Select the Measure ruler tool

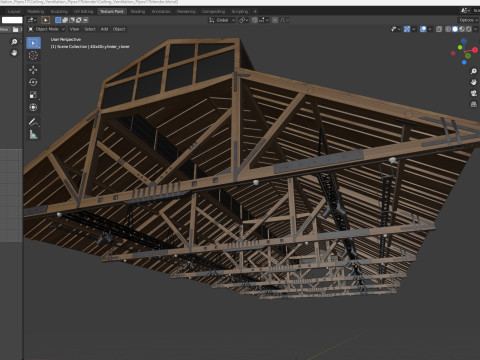point(33,135)
